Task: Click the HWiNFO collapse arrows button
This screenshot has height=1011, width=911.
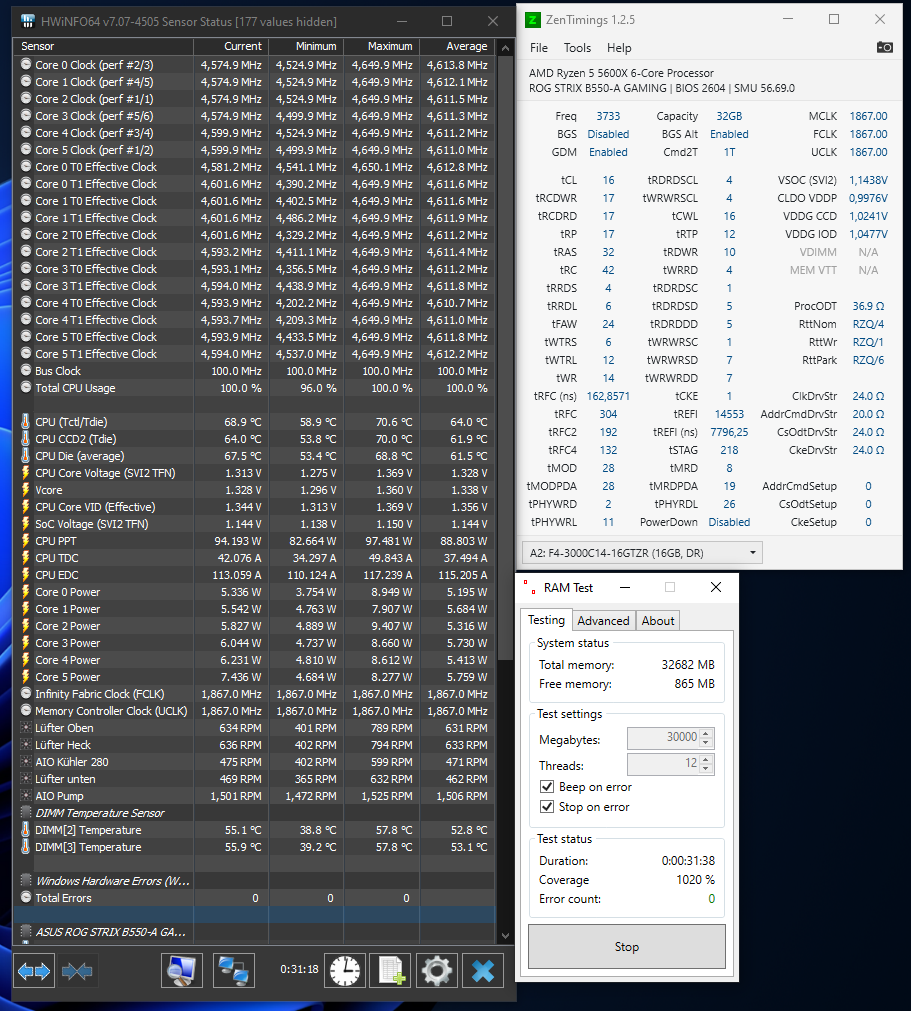Action: coord(77,970)
